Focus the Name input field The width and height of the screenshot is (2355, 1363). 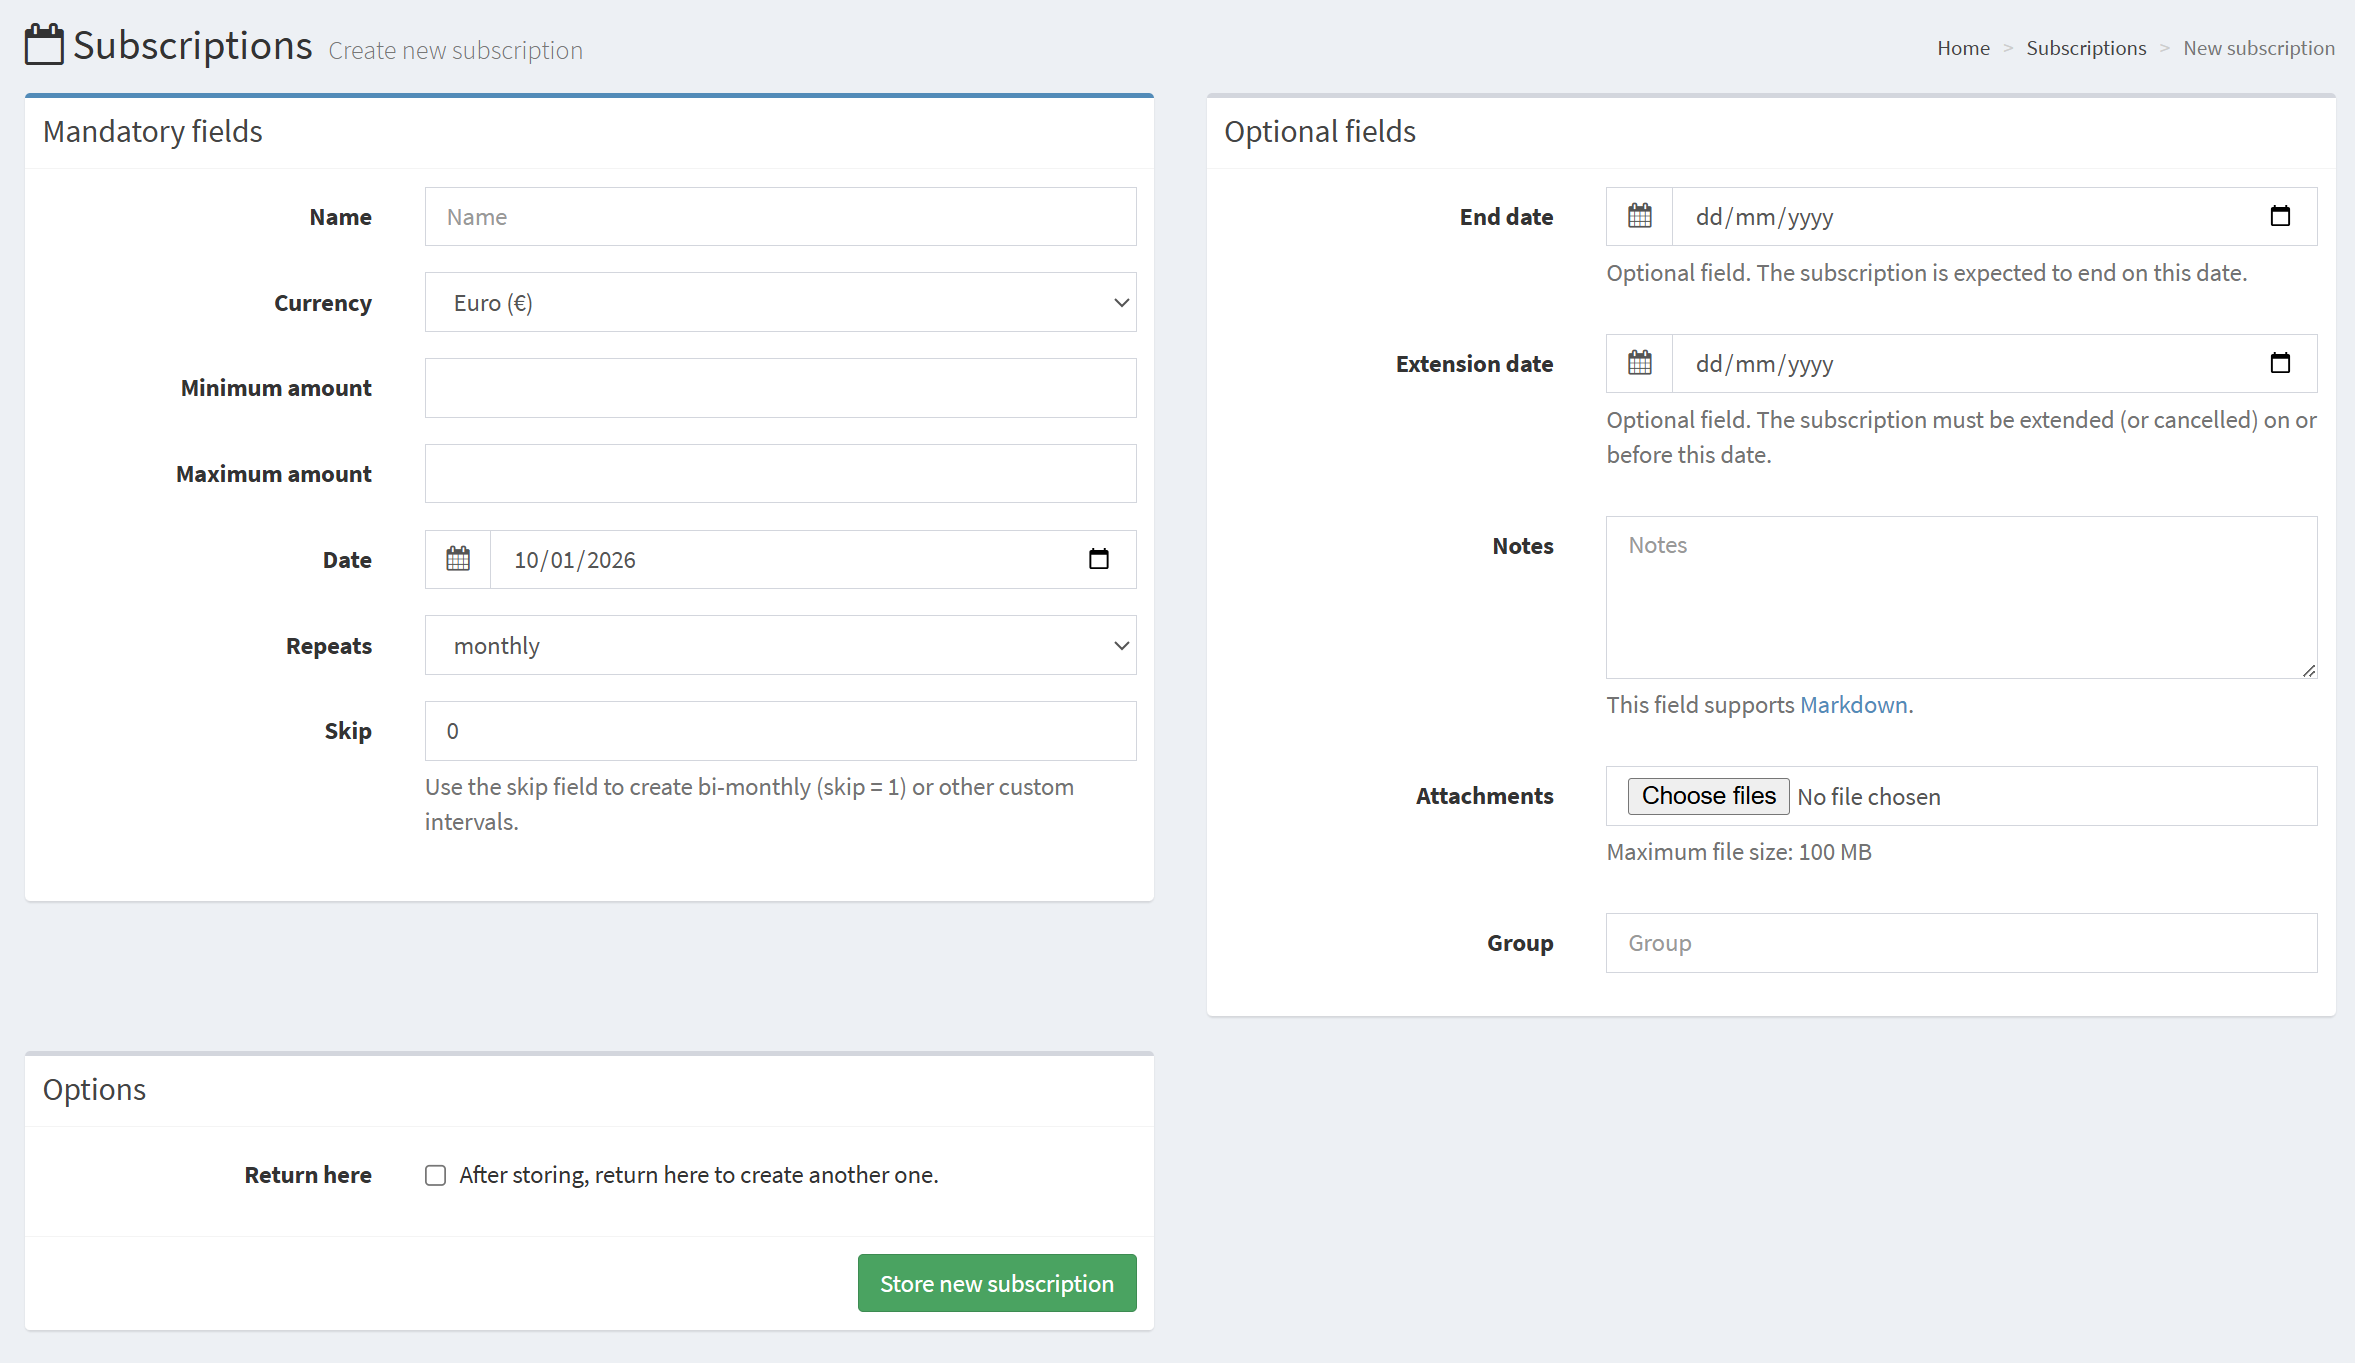tap(780, 217)
